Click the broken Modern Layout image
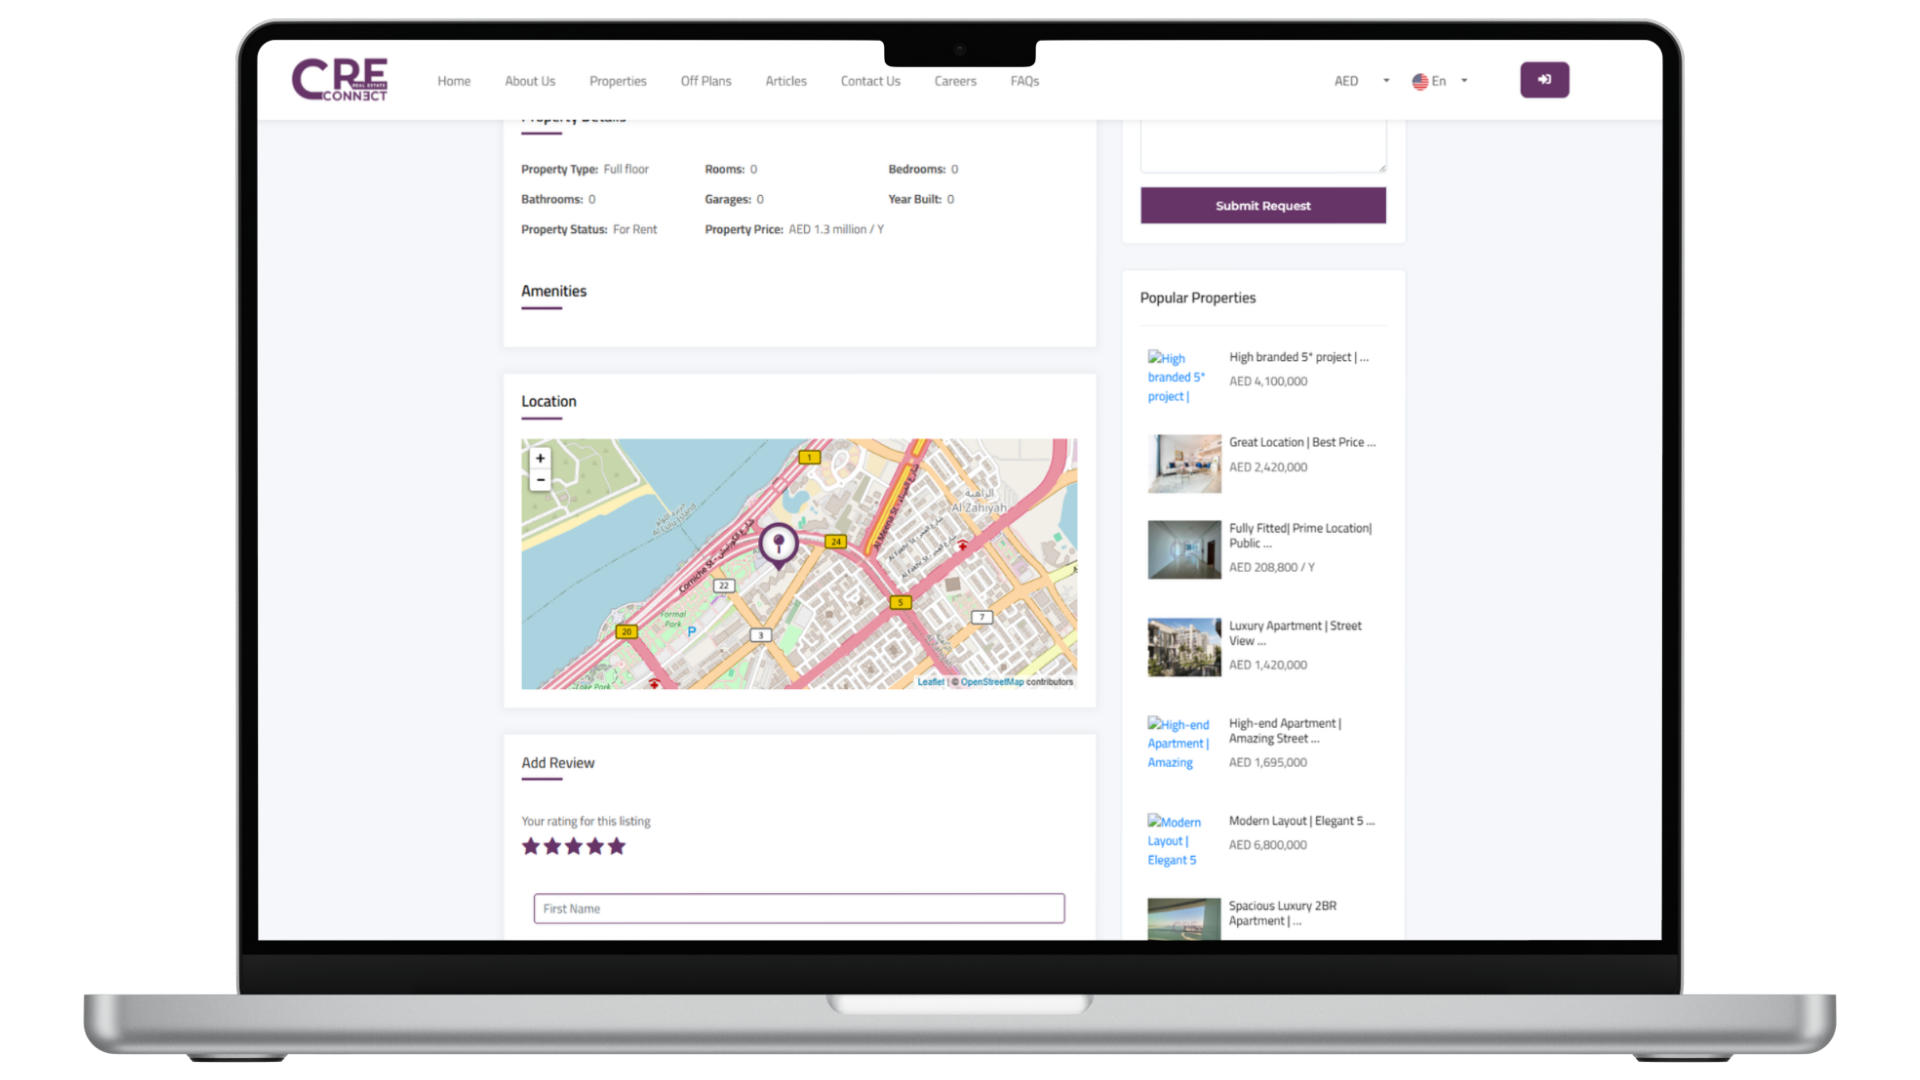The width and height of the screenshot is (1920, 1080). tap(1174, 841)
